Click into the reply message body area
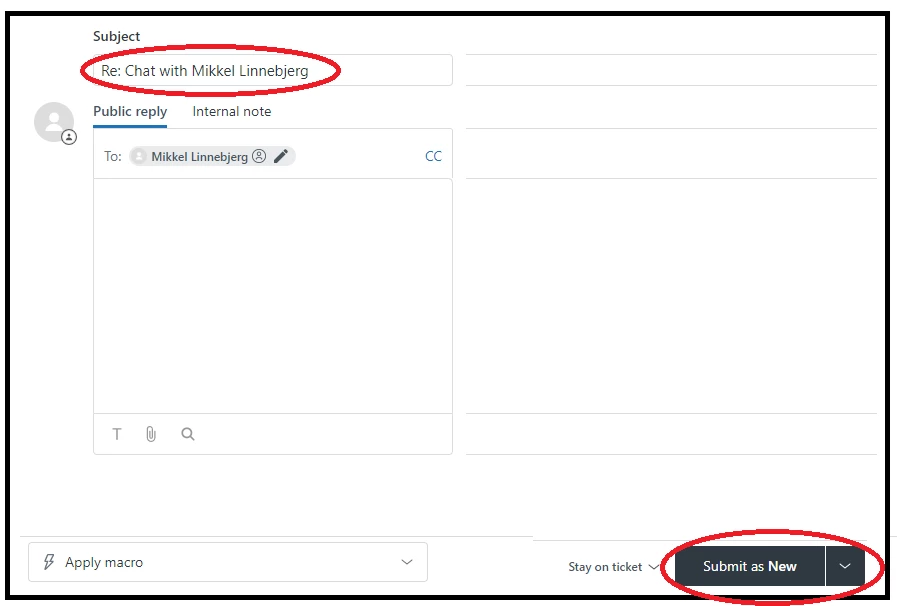Screen dimensions: 906x606 point(273,296)
